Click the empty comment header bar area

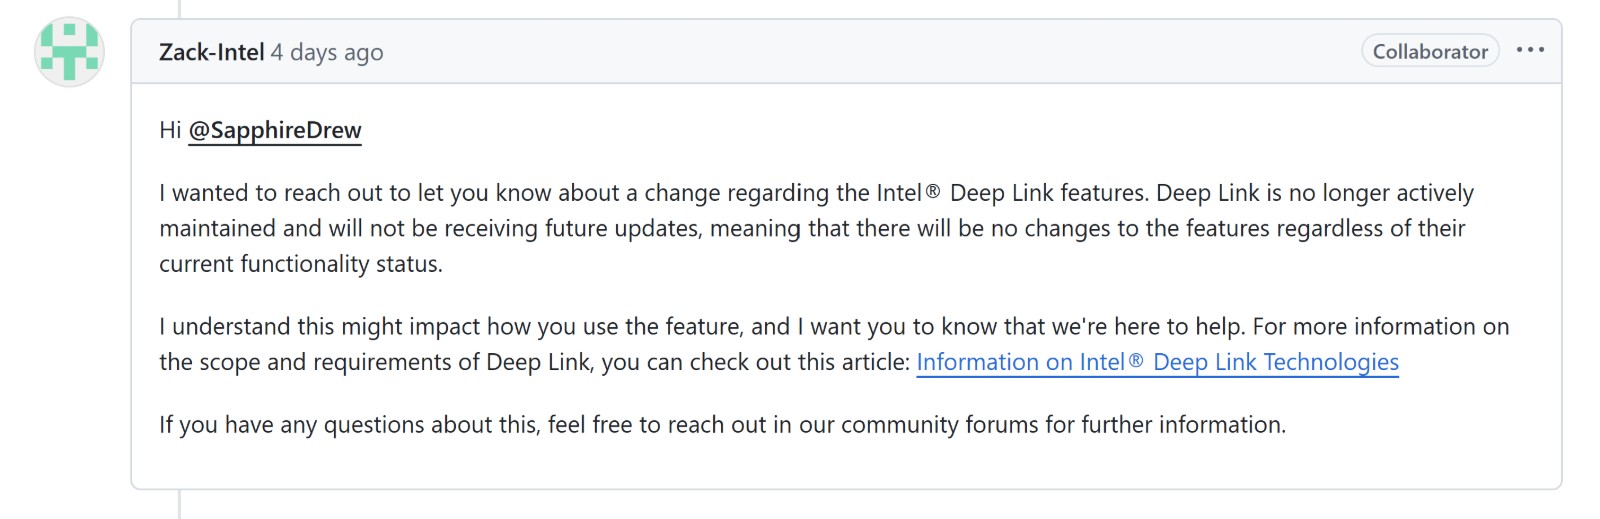870,51
